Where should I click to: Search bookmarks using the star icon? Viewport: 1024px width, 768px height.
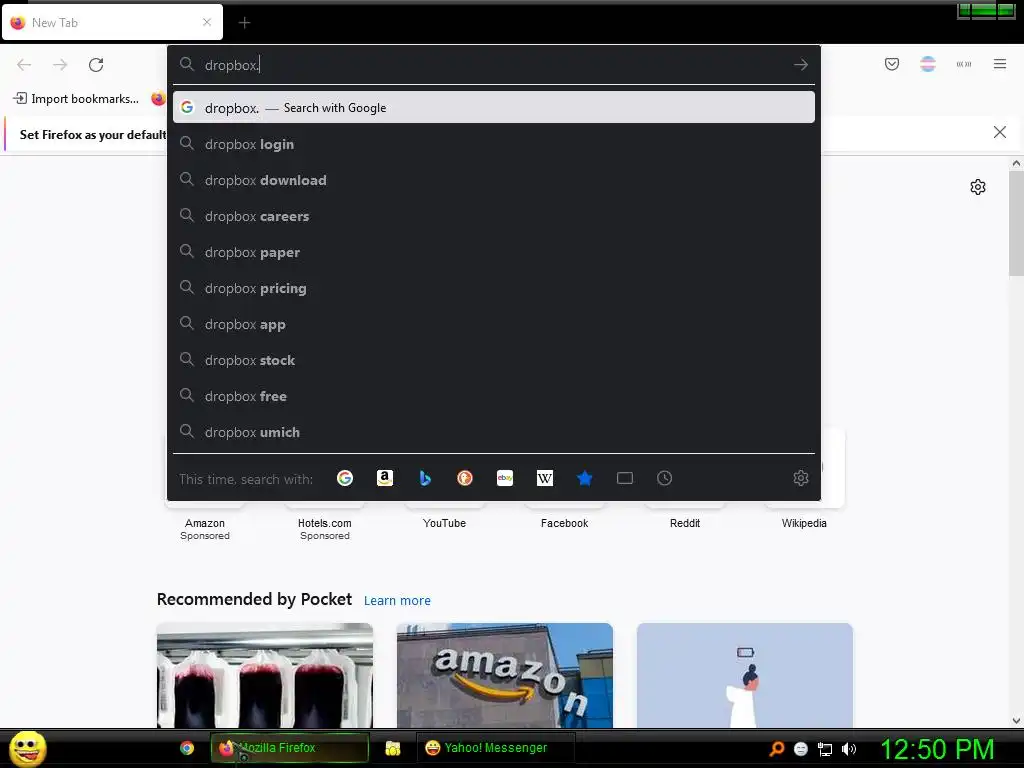coord(584,479)
